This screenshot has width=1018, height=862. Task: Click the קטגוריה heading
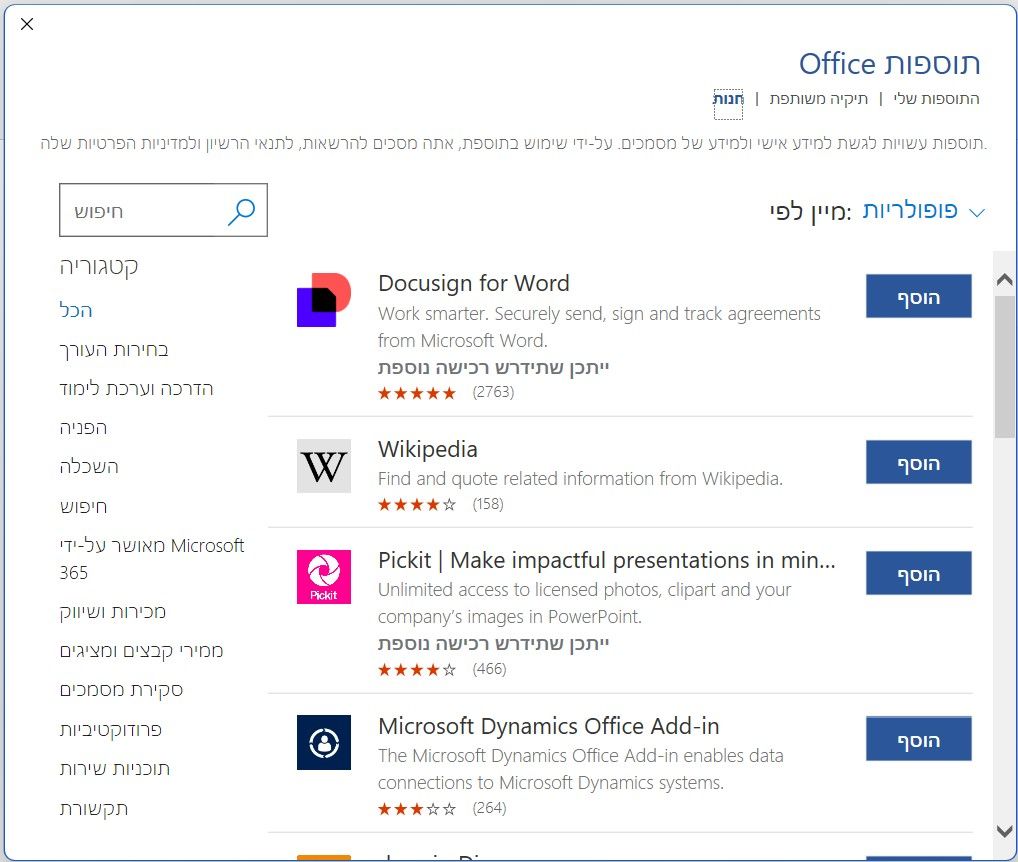point(99,266)
